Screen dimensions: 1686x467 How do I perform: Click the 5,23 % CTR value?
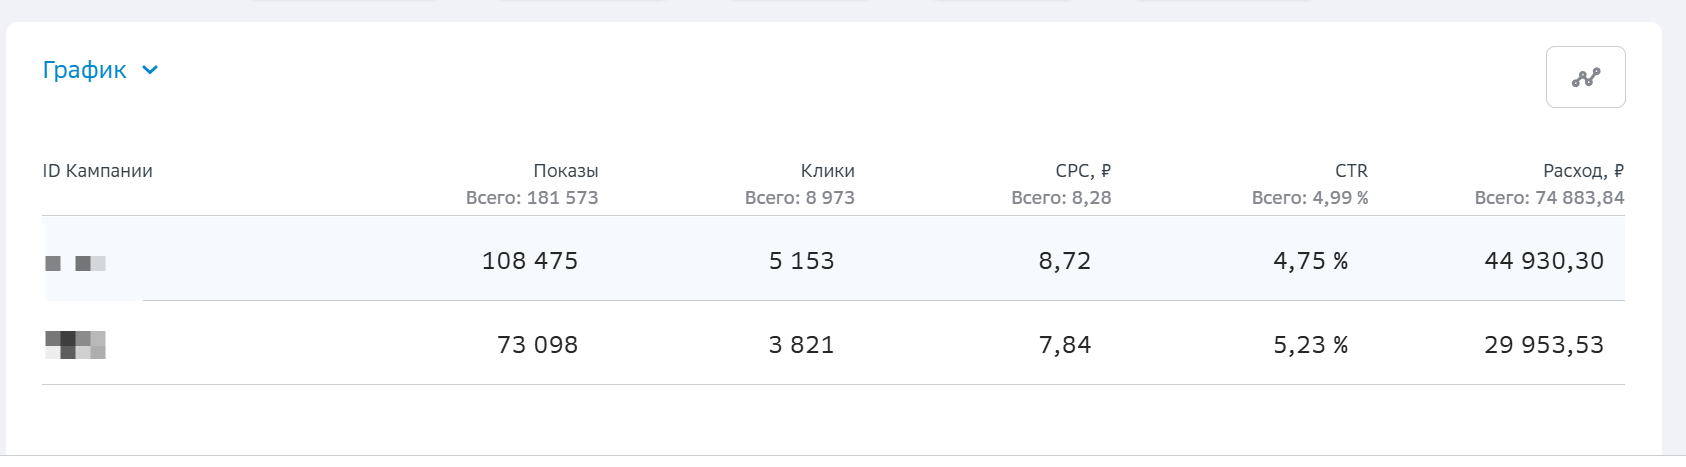[1310, 345]
